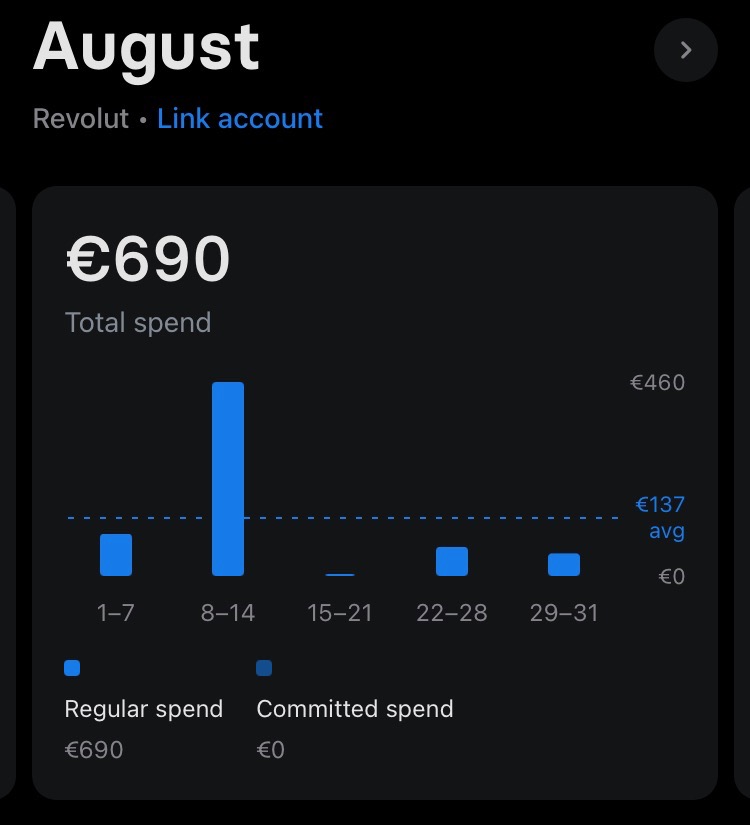Click the 29–31 date range label
Image resolution: width=750 pixels, height=825 pixels.
click(564, 613)
